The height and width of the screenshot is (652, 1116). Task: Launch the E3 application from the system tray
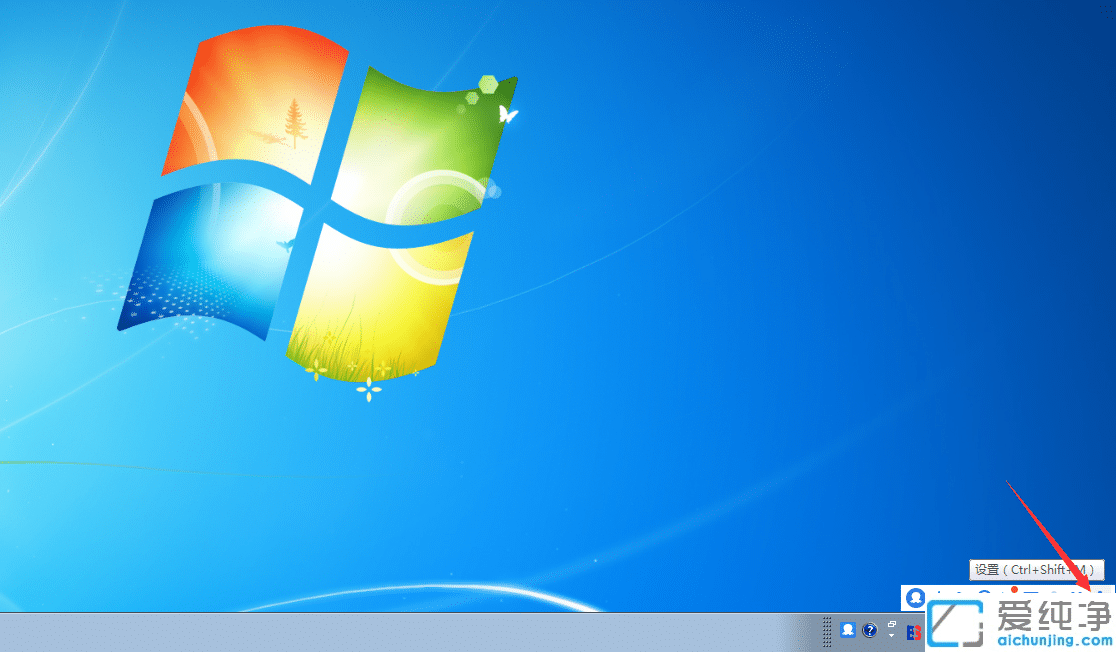pos(912,632)
